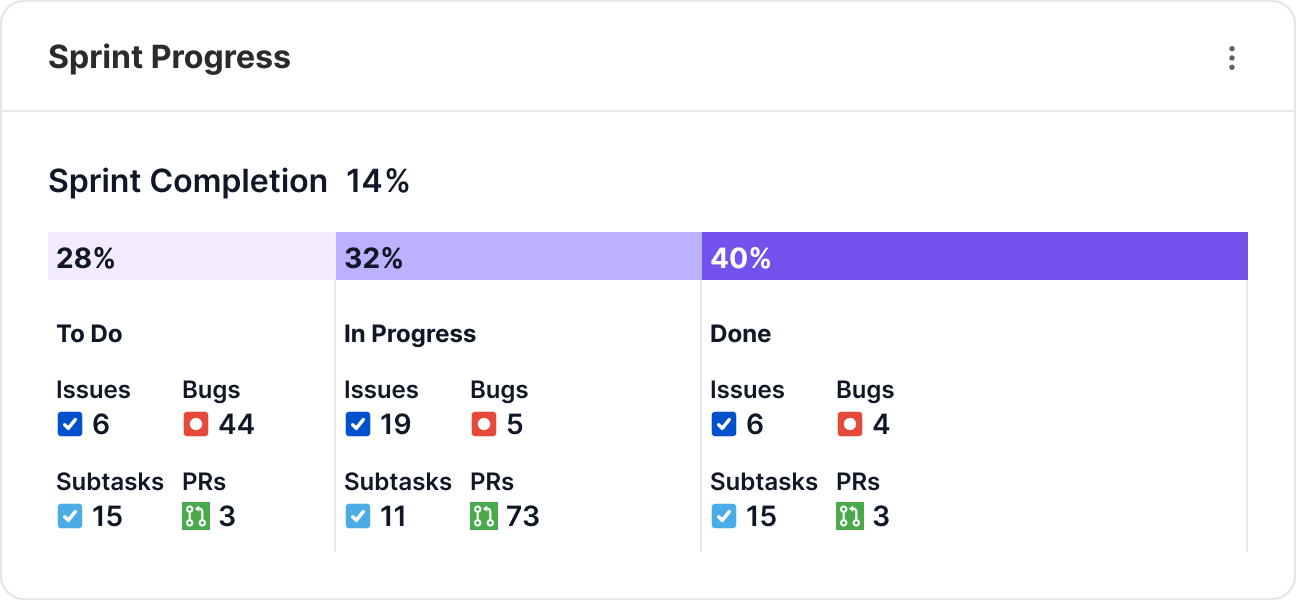
Task: Click the 40% segment of the progress bar
Action: [975, 256]
